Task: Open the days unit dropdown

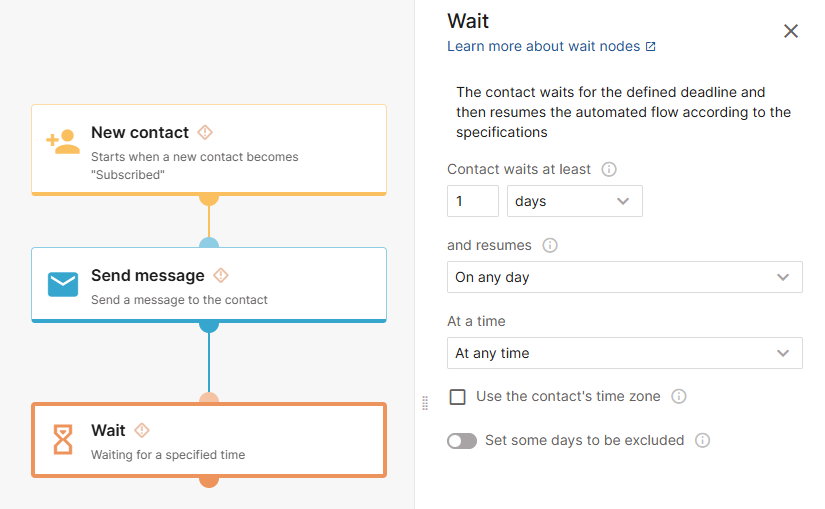Action: (574, 201)
